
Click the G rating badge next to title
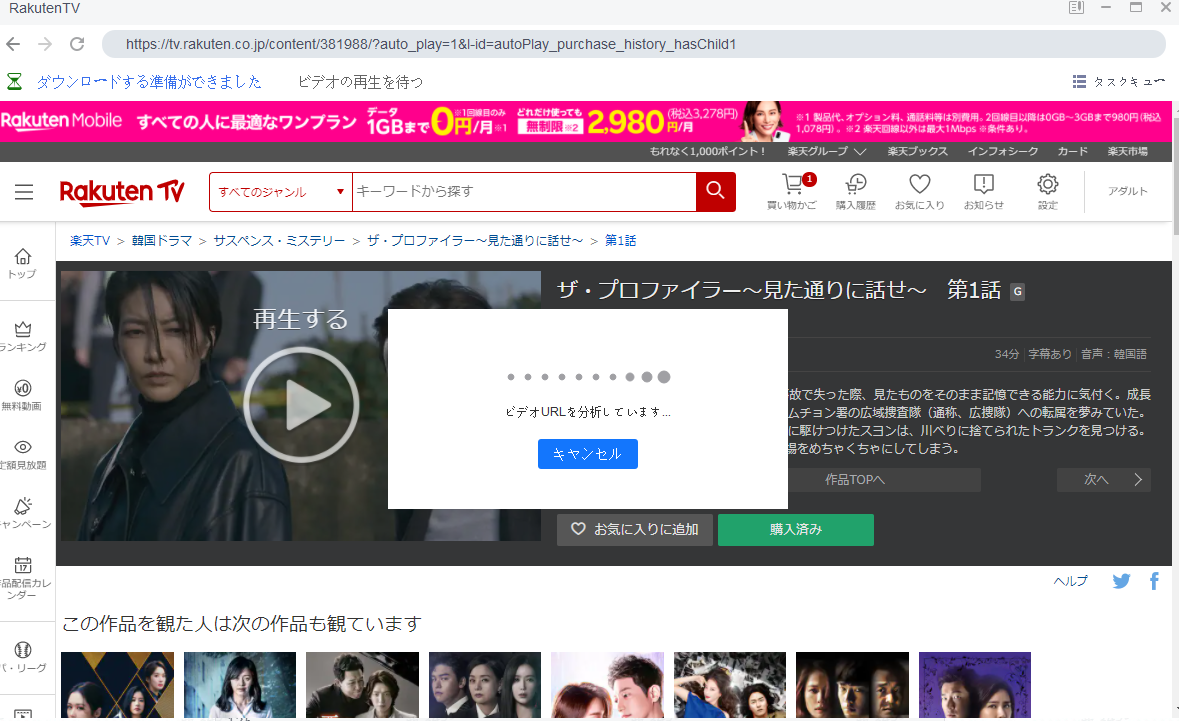(1017, 292)
